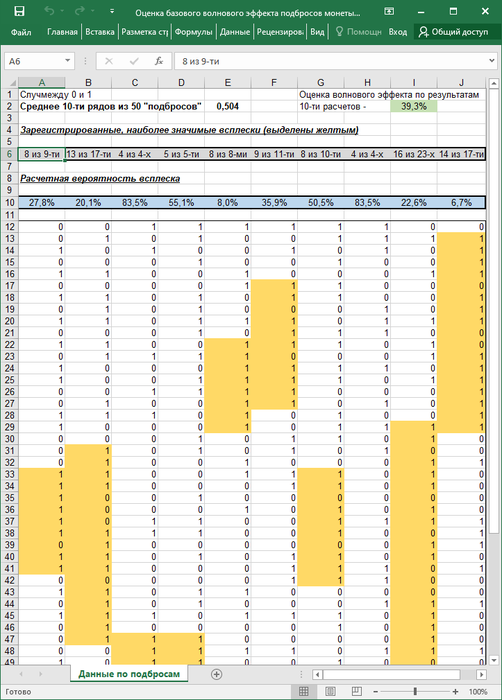Click next sheet navigation arrow

(40, 674)
